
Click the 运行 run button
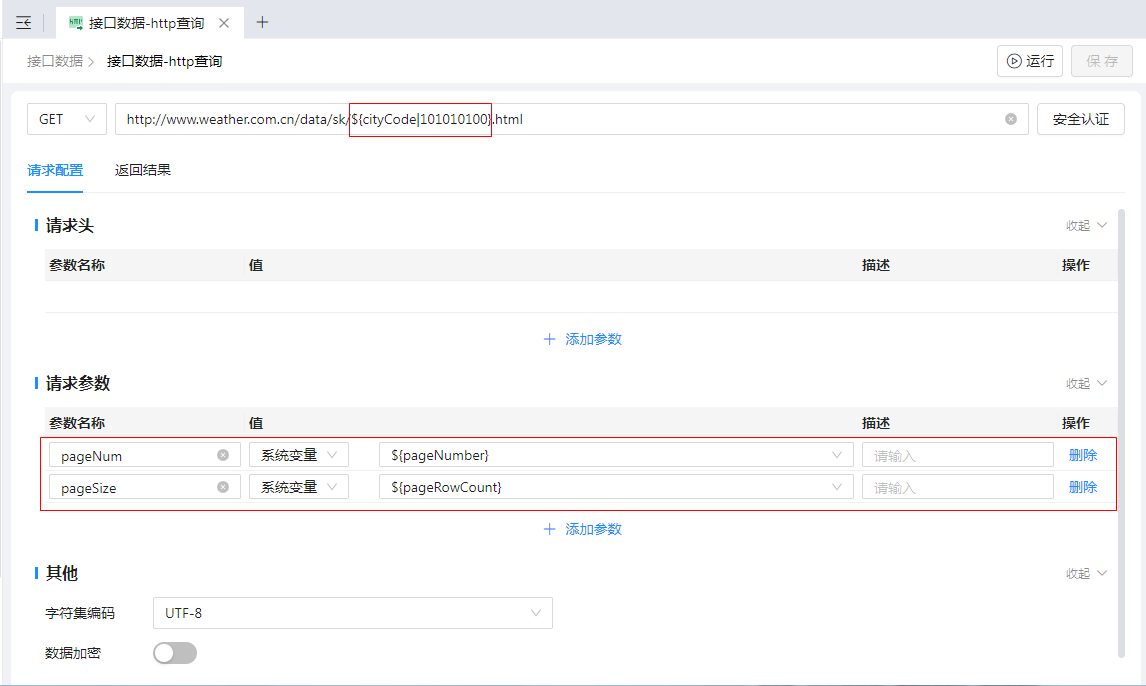coord(1029,61)
